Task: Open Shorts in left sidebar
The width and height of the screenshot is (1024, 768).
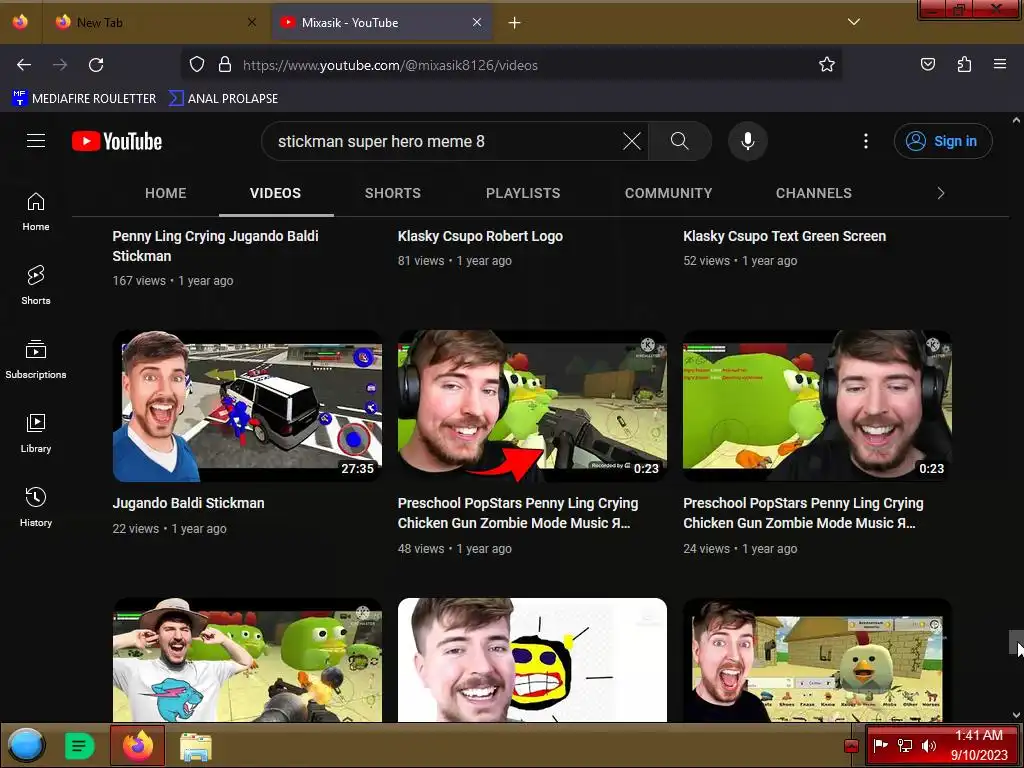Action: [36, 285]
